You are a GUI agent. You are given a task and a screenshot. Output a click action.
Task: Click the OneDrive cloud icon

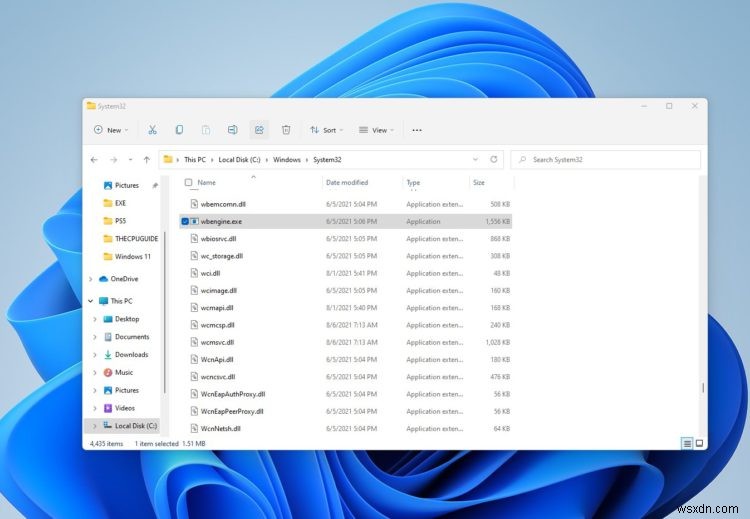click(103, 279)
